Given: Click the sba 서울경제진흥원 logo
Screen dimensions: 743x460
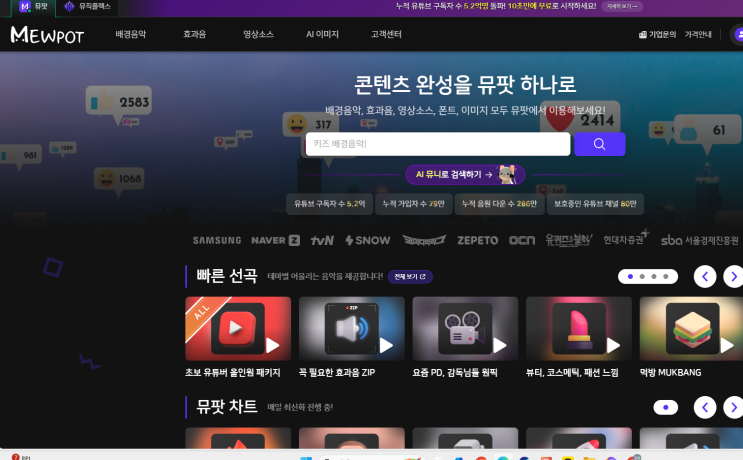Looking at the screenshot, I should [699, 241].
